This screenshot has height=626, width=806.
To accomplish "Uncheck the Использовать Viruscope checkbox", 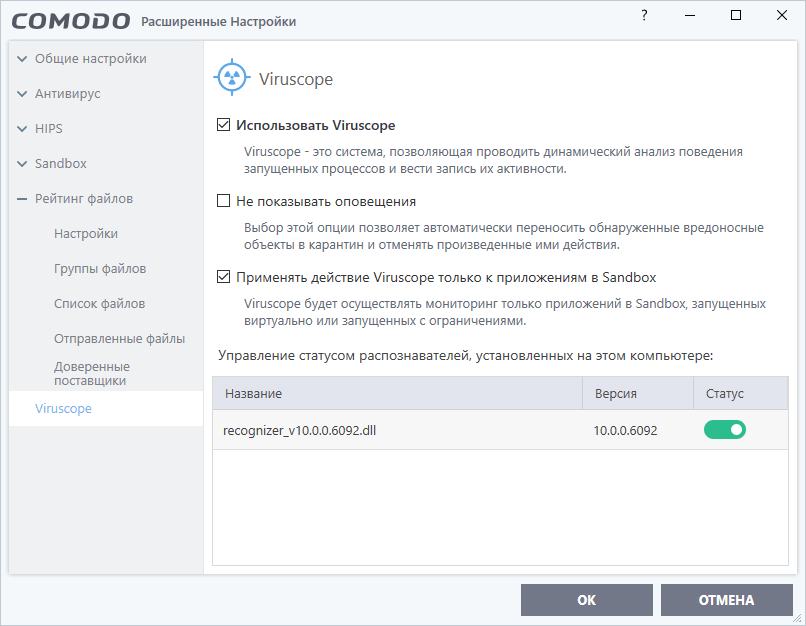I will [223, 126].
